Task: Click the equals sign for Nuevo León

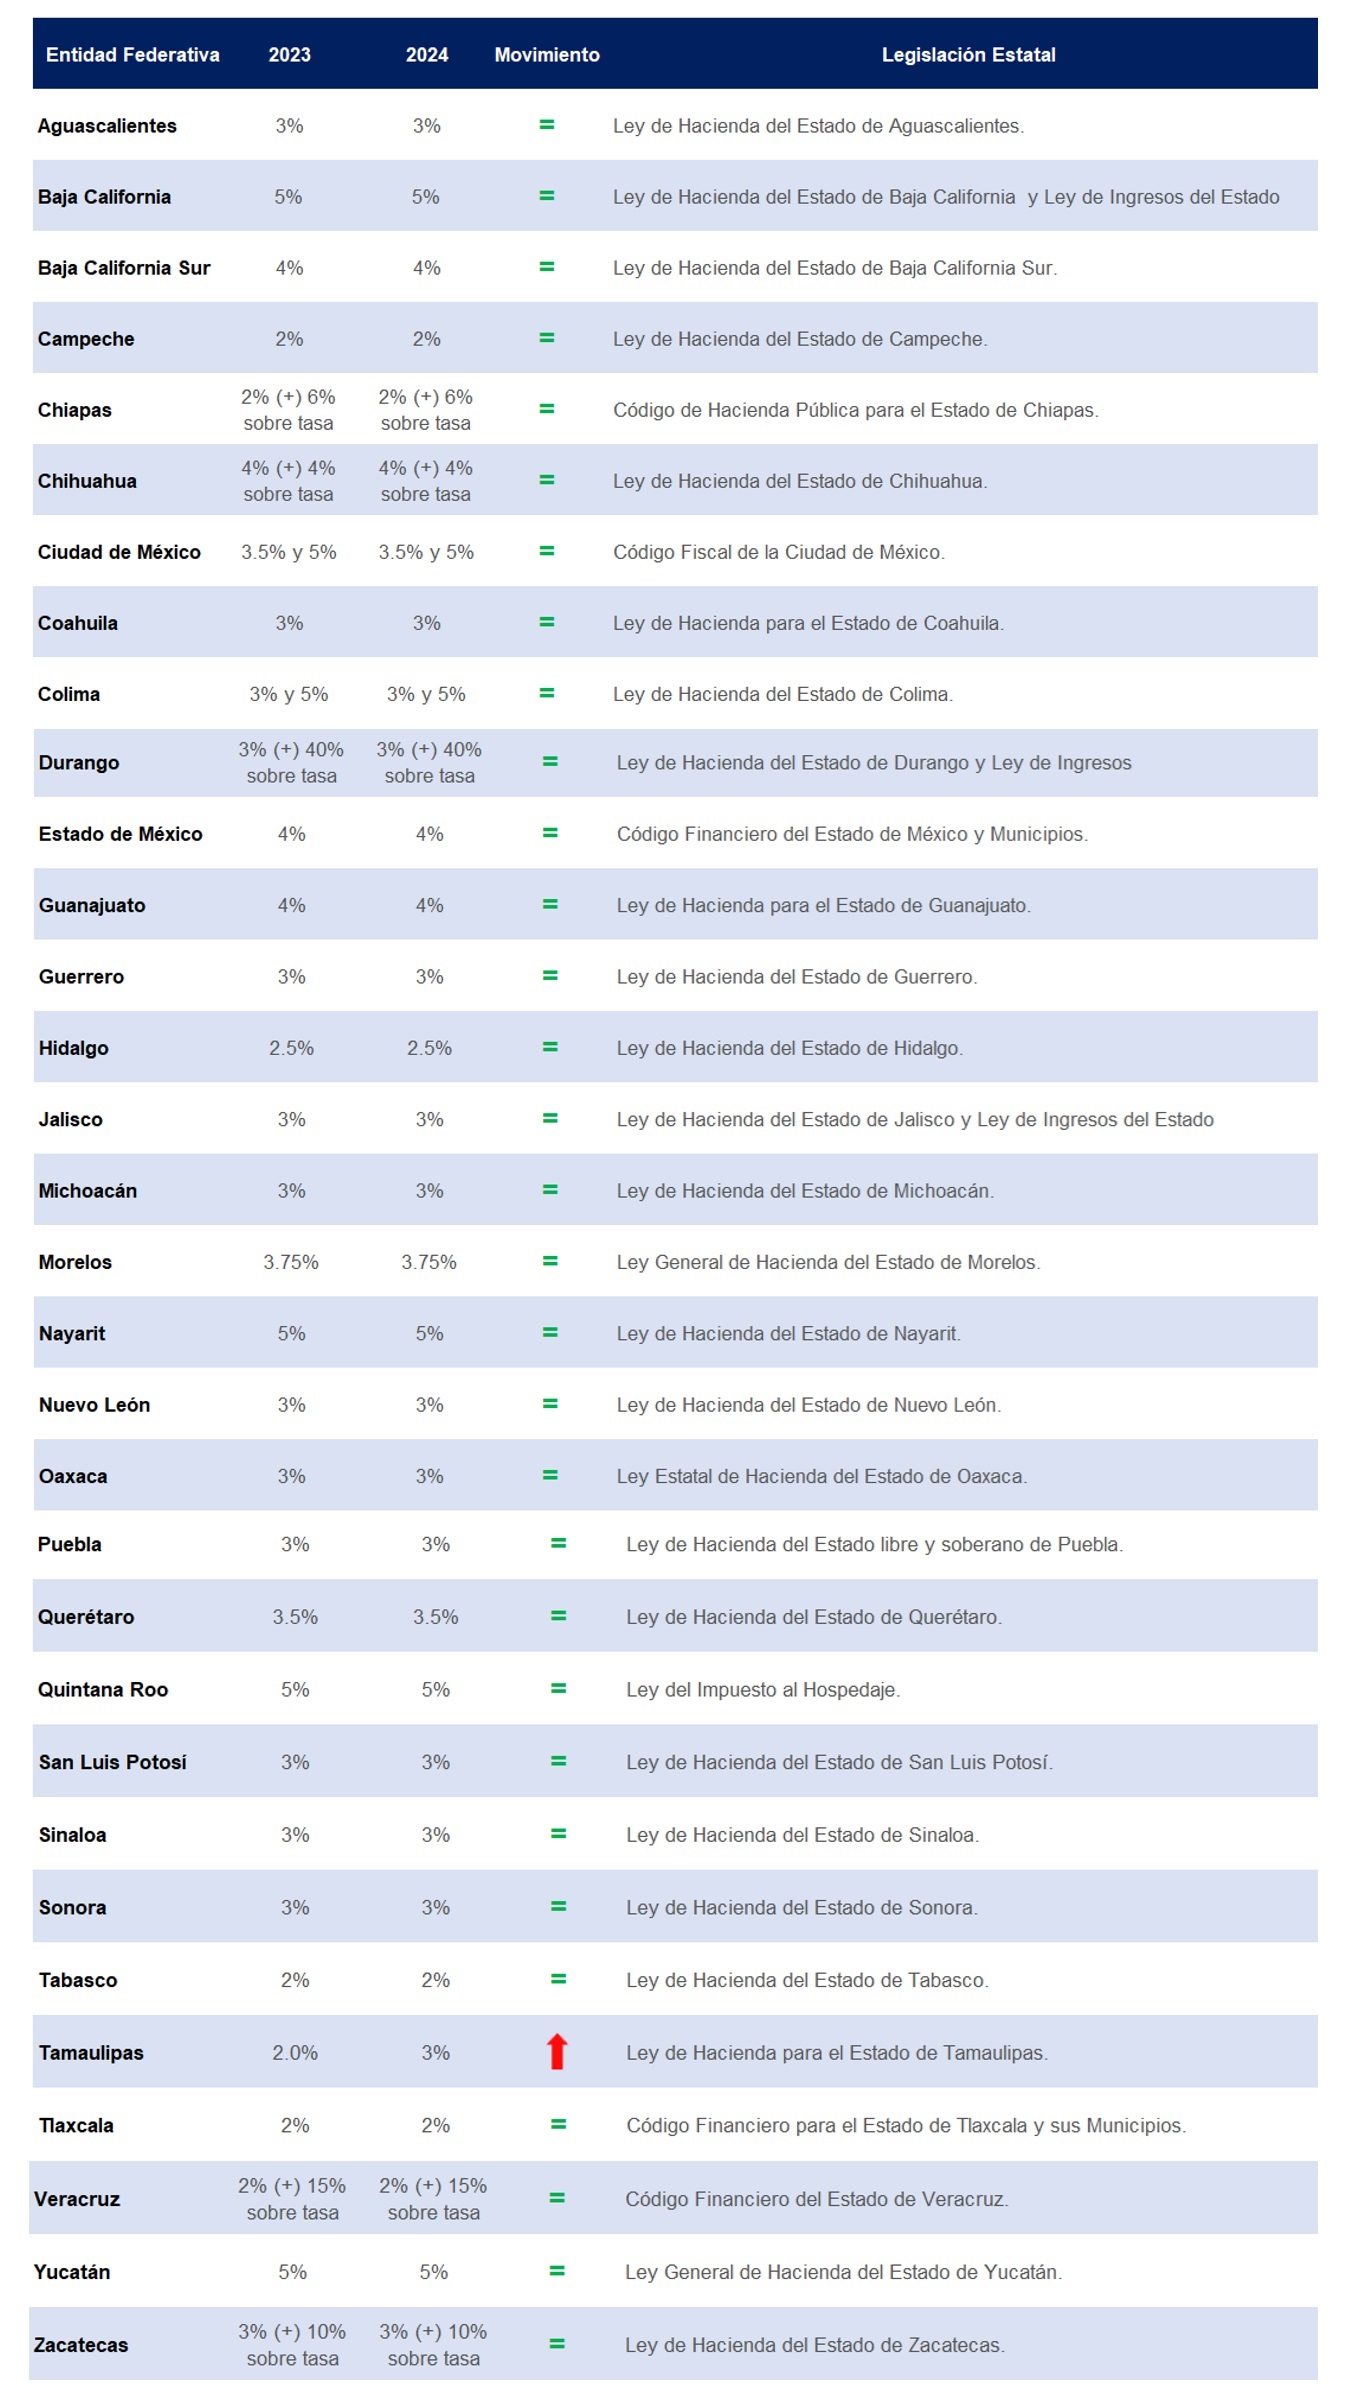Action: point(550,1404)
